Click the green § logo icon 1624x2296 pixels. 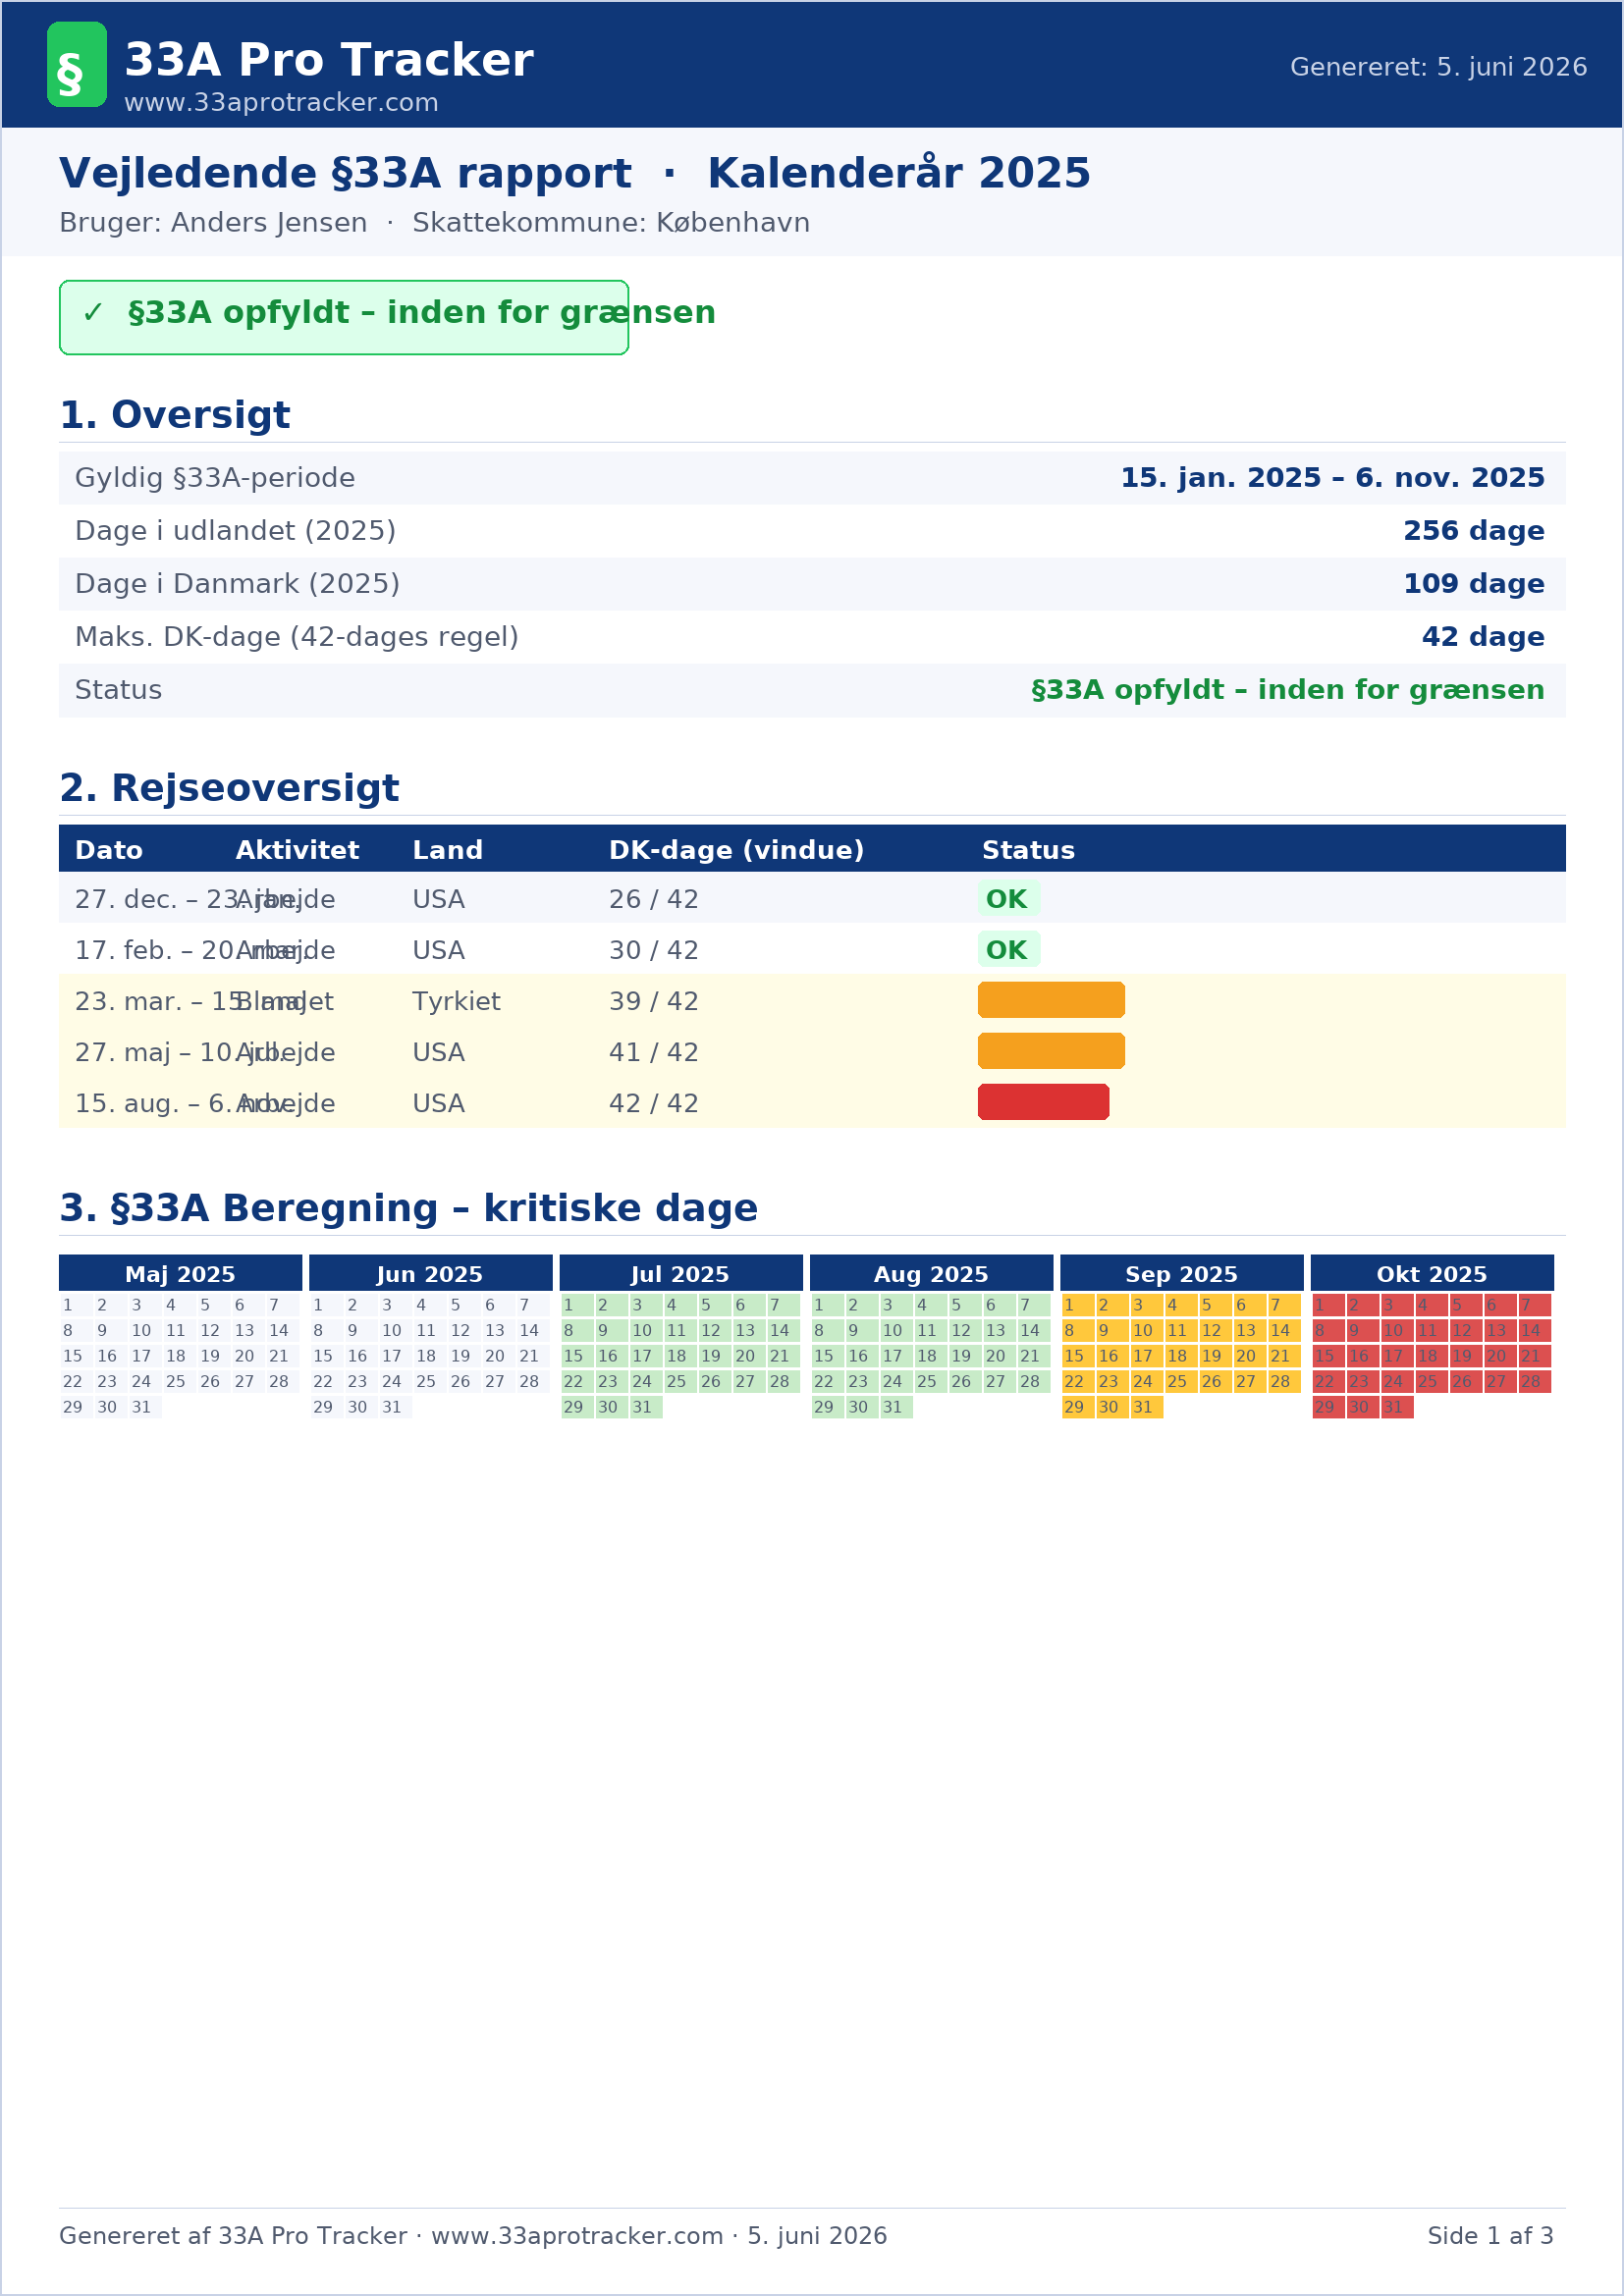click(x=77, y=64)
